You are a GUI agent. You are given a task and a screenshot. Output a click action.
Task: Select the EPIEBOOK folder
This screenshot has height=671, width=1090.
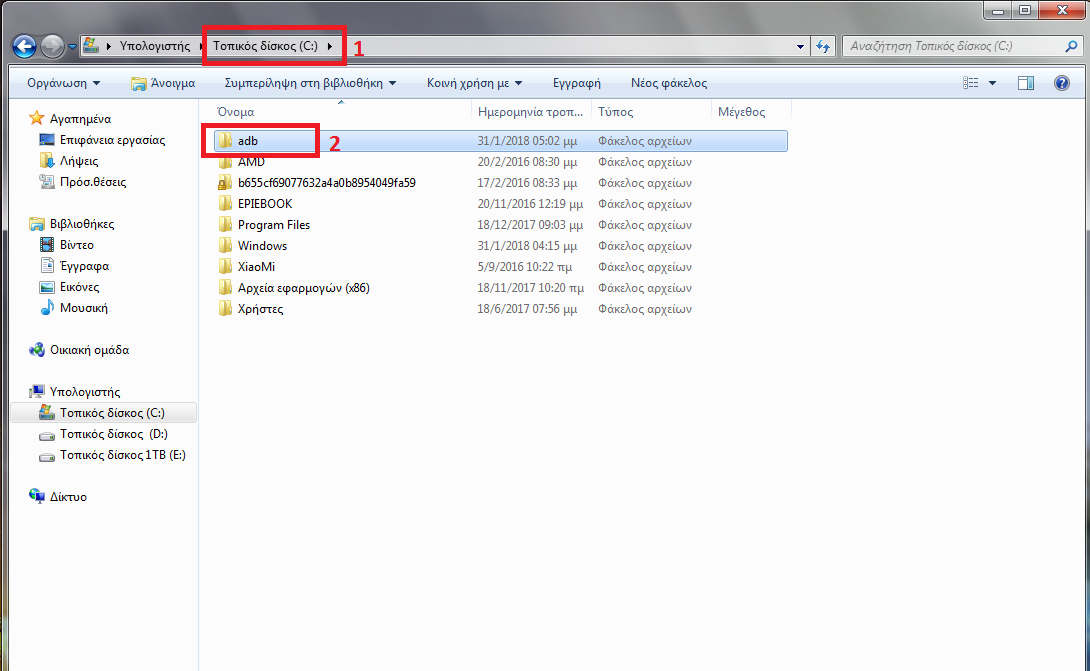pyautogui.click(x=265, y=204)
